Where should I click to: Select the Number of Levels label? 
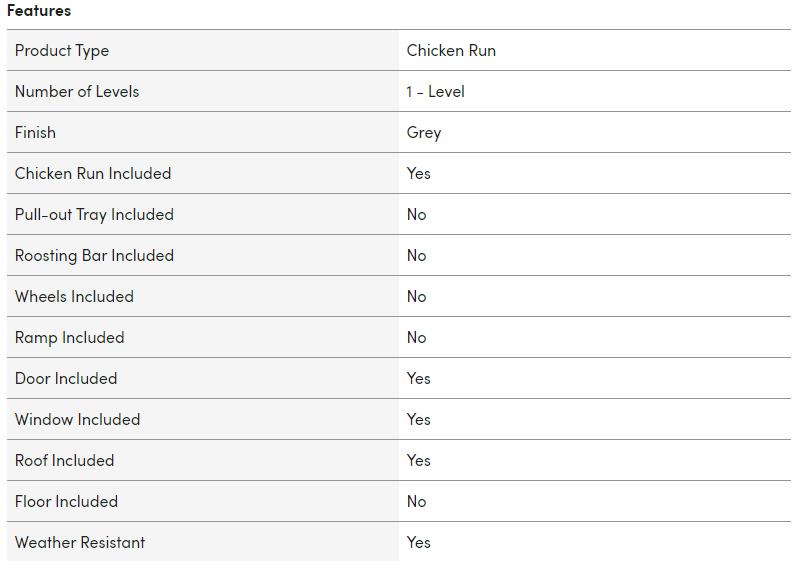point(77,92)
